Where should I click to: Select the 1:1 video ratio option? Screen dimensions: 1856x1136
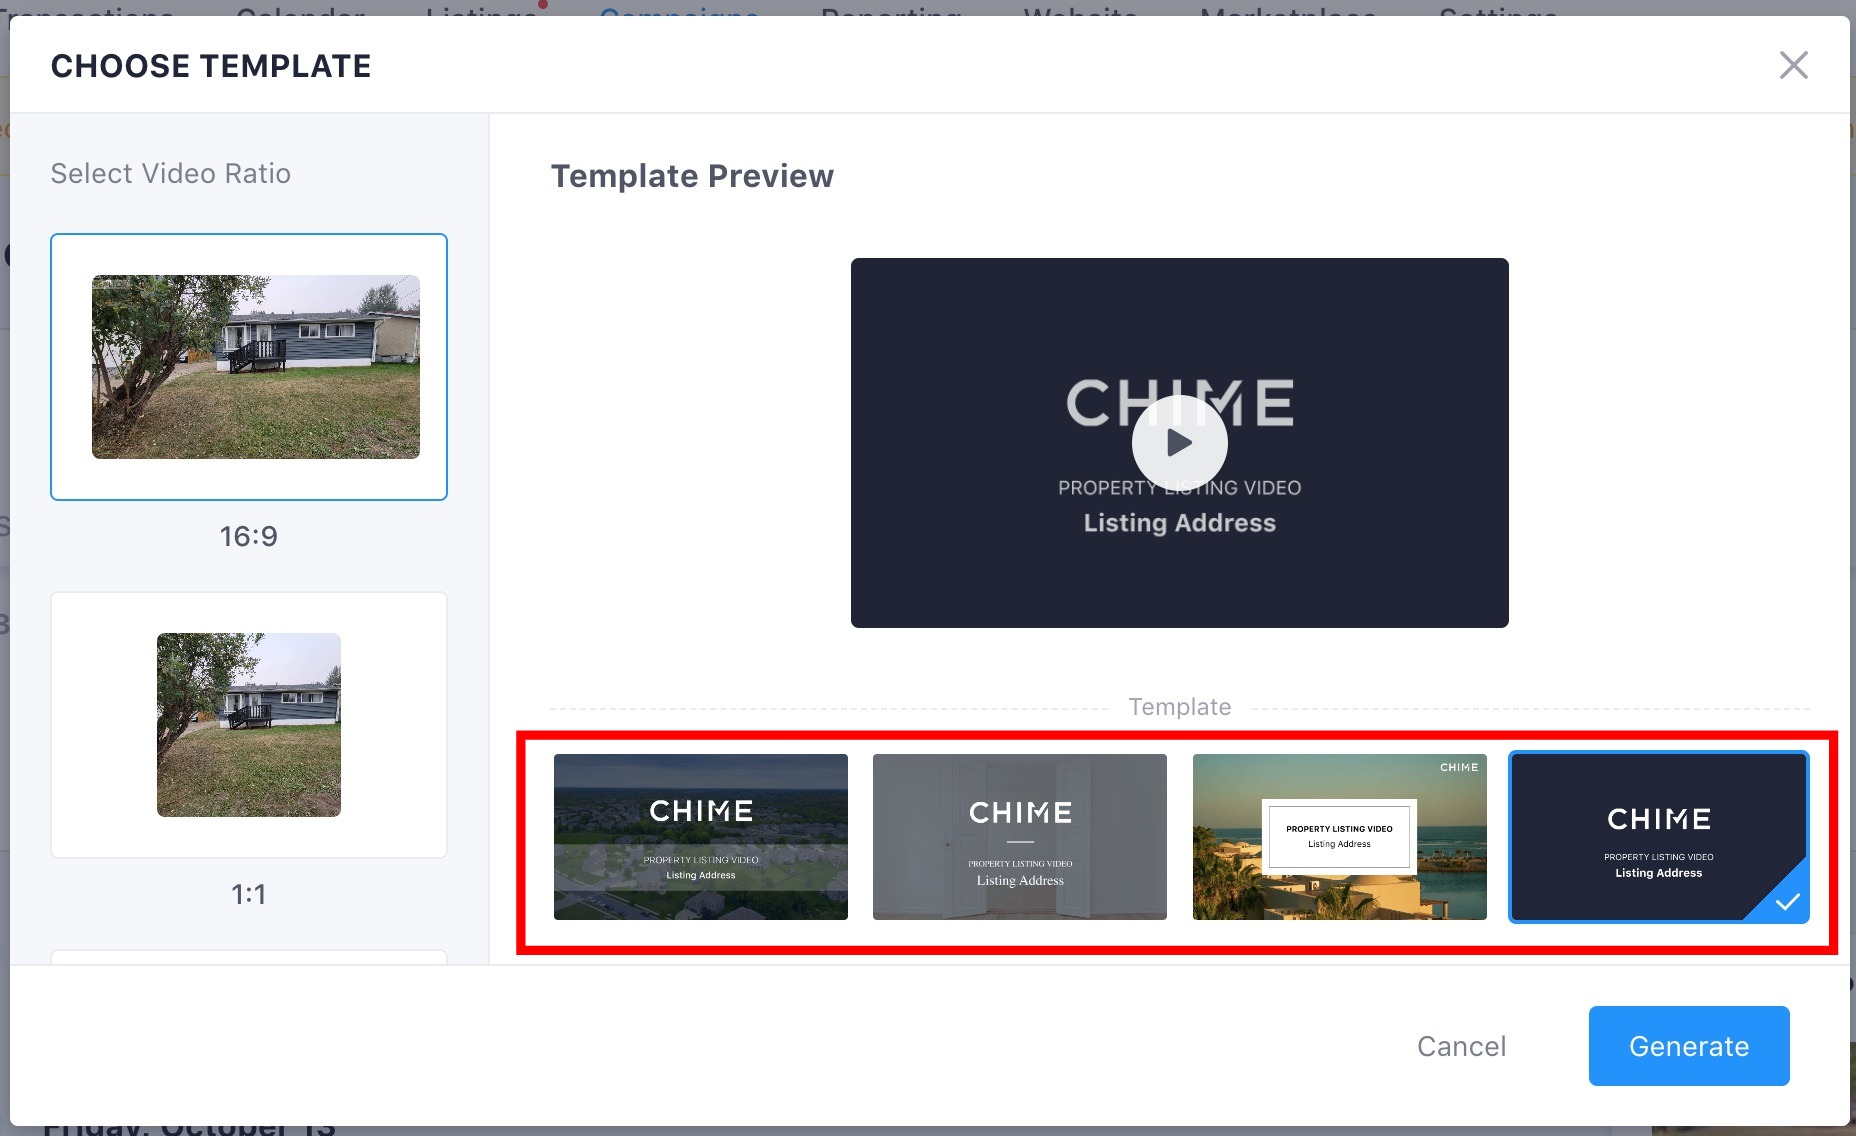(x=249, y=725)
